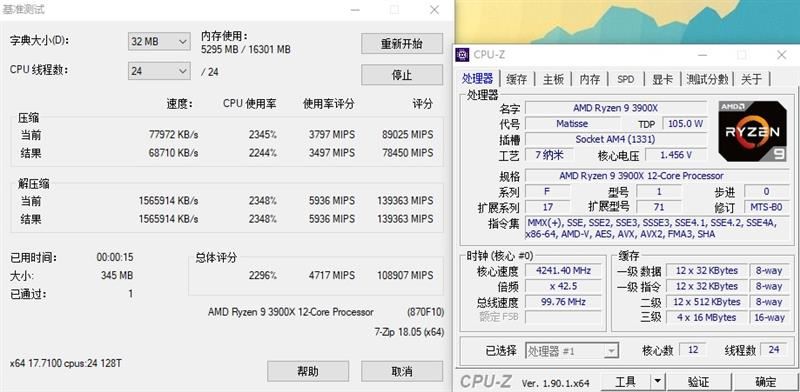Click the 停止 button
The image size is (800, 392).
[402, 75]
